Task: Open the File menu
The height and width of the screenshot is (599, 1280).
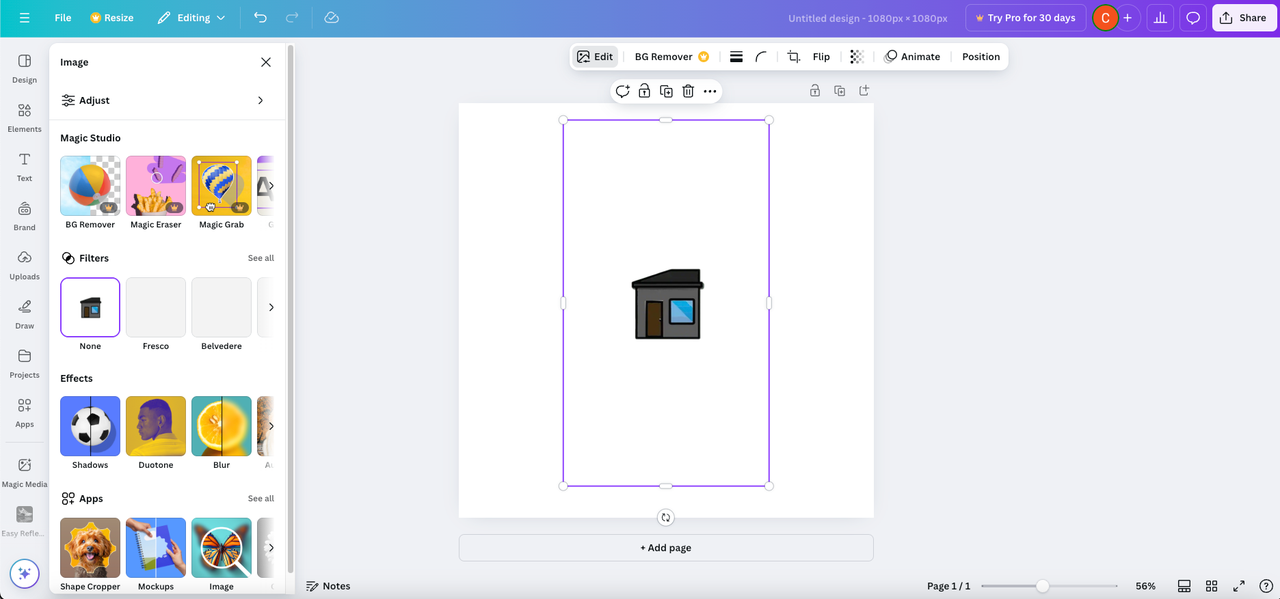Action: (63, 18)
